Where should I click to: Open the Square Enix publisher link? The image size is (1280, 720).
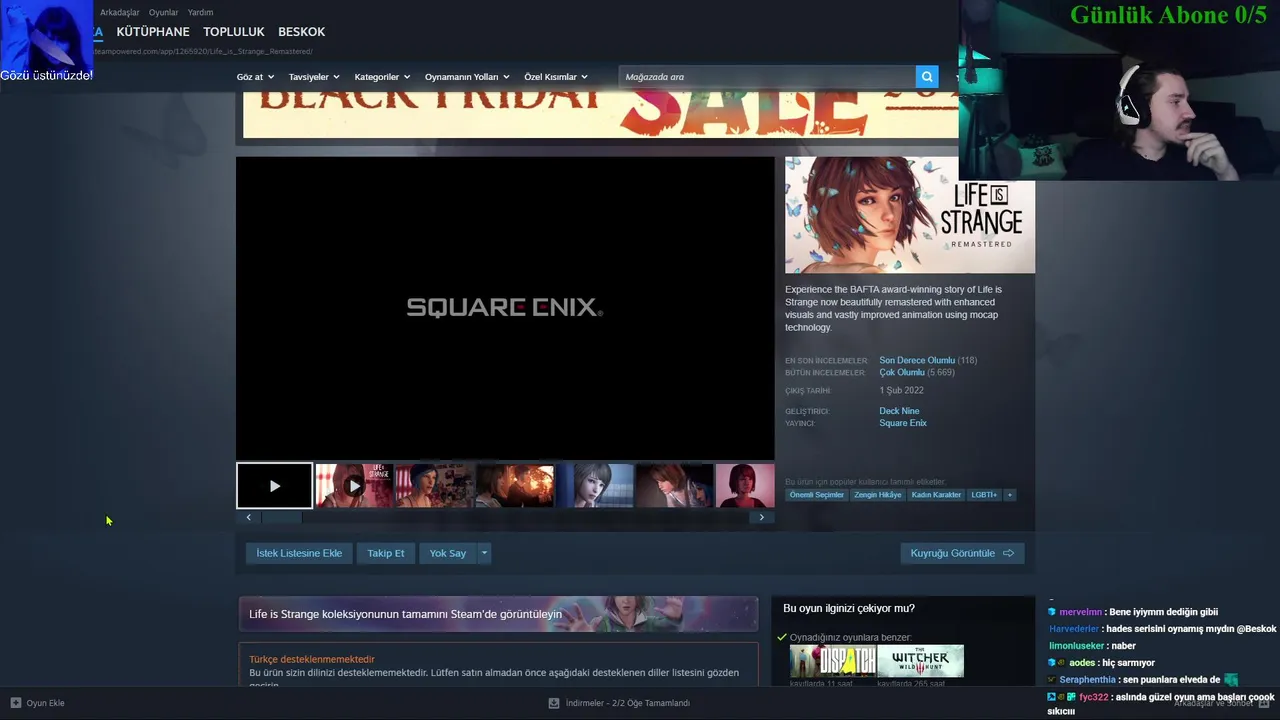point(903,423)
